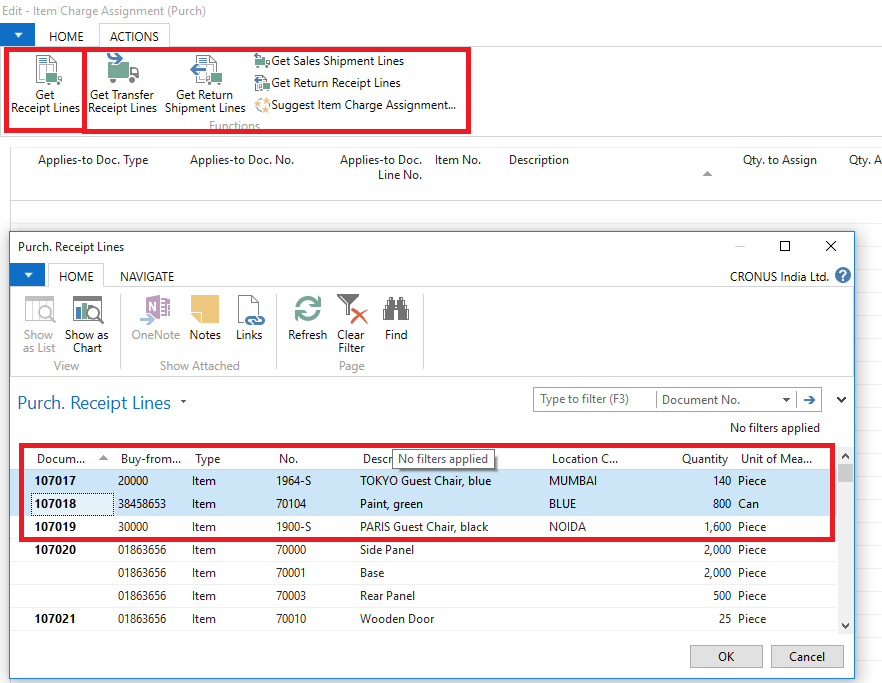This screenshot has width=882, height=683.
Task: Click the blue arrow to apply filter
Action: (x=809, y=399)
